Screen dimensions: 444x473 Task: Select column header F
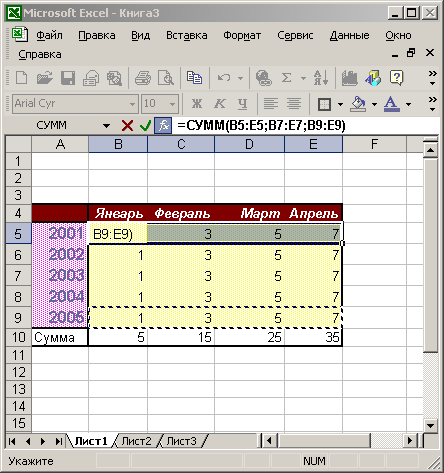click(374, 144)
